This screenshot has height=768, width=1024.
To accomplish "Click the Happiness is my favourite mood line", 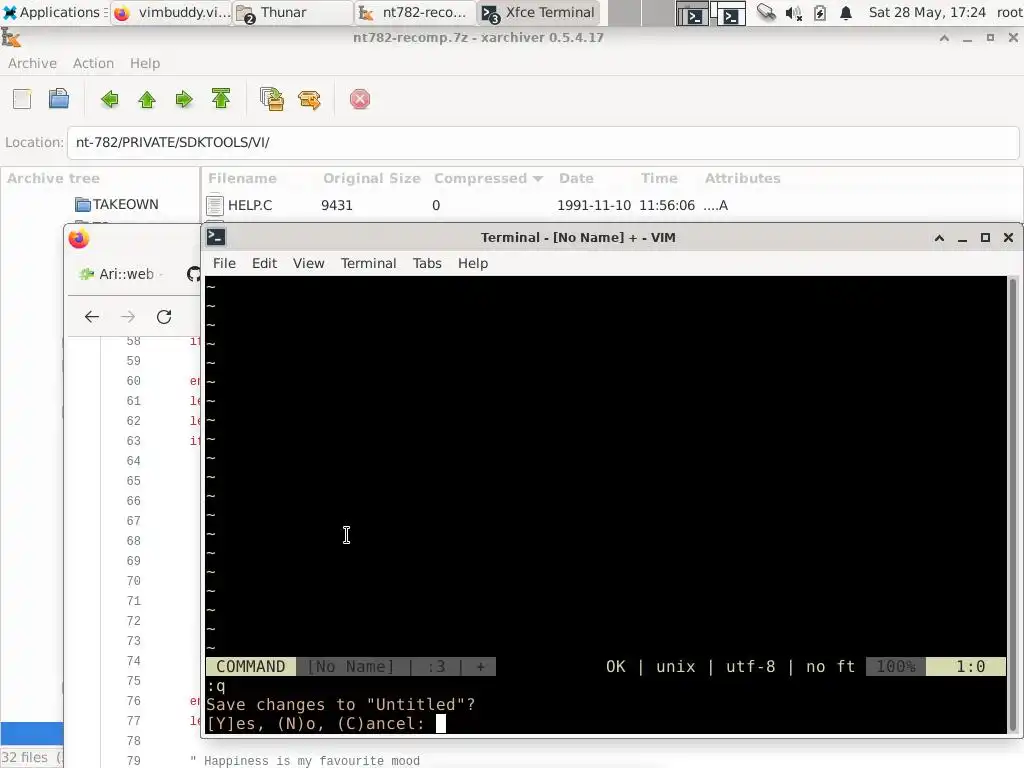I will 304,761.
